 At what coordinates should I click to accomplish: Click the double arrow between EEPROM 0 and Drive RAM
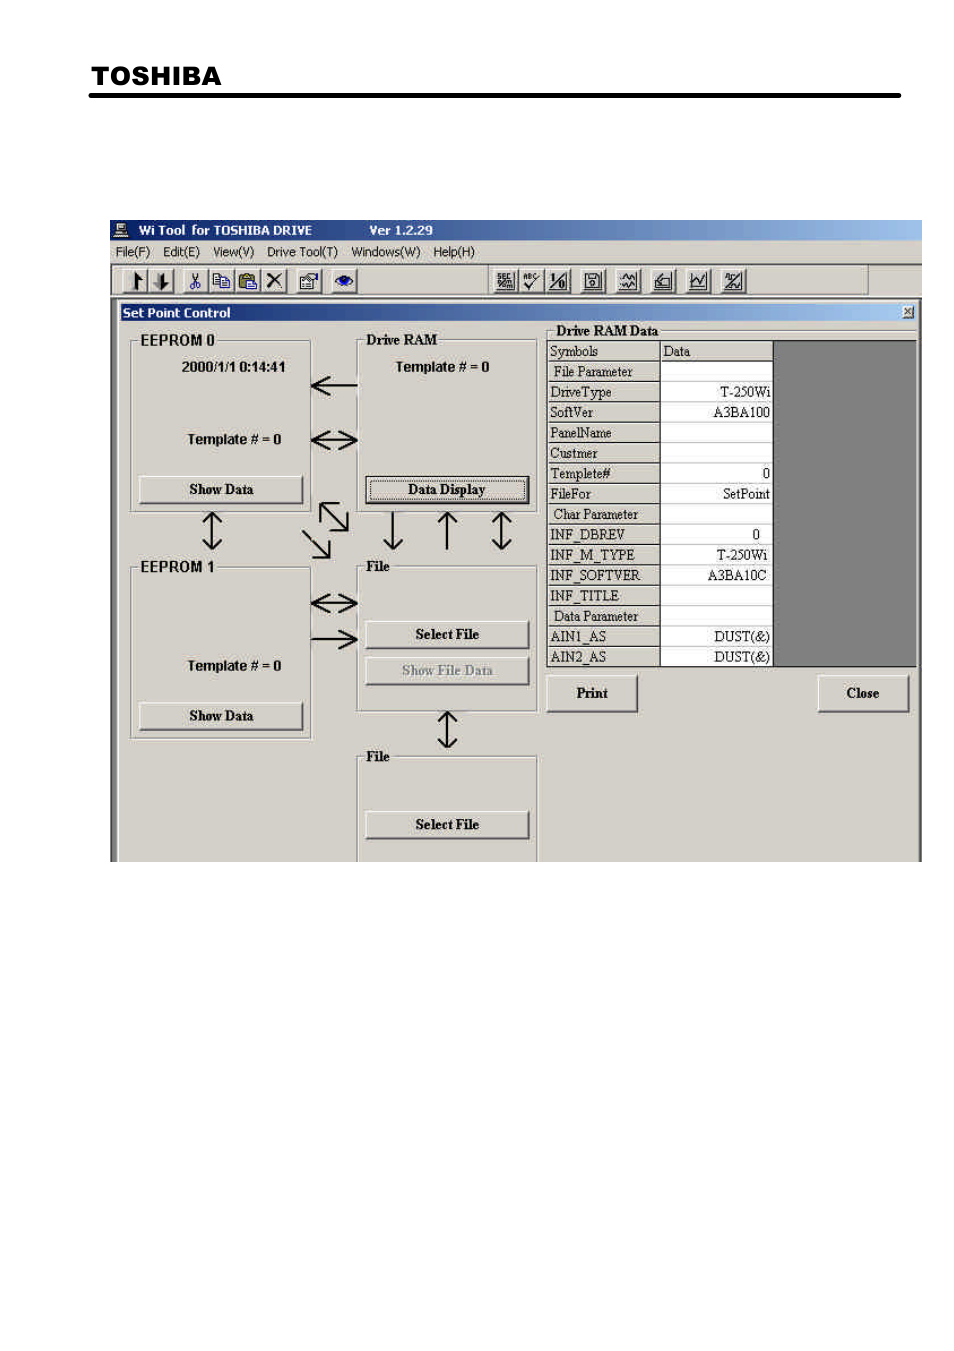coord(334,440)
